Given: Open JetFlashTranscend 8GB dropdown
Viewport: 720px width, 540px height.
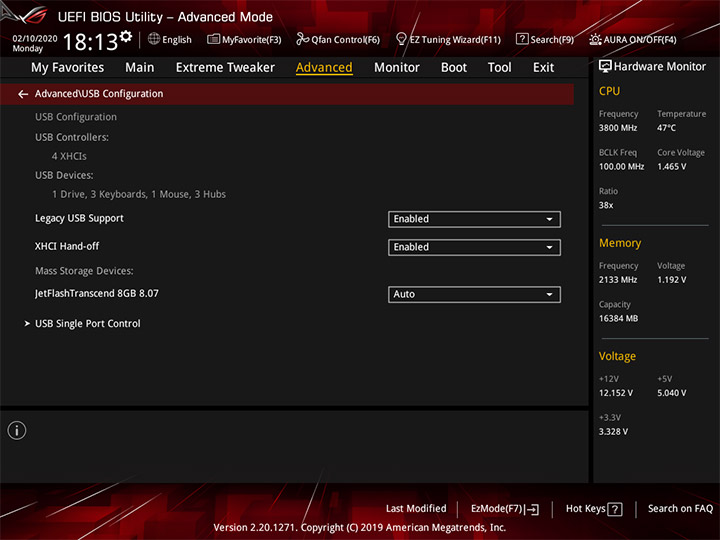Looking at the screenshot, I should pos(474,294).
